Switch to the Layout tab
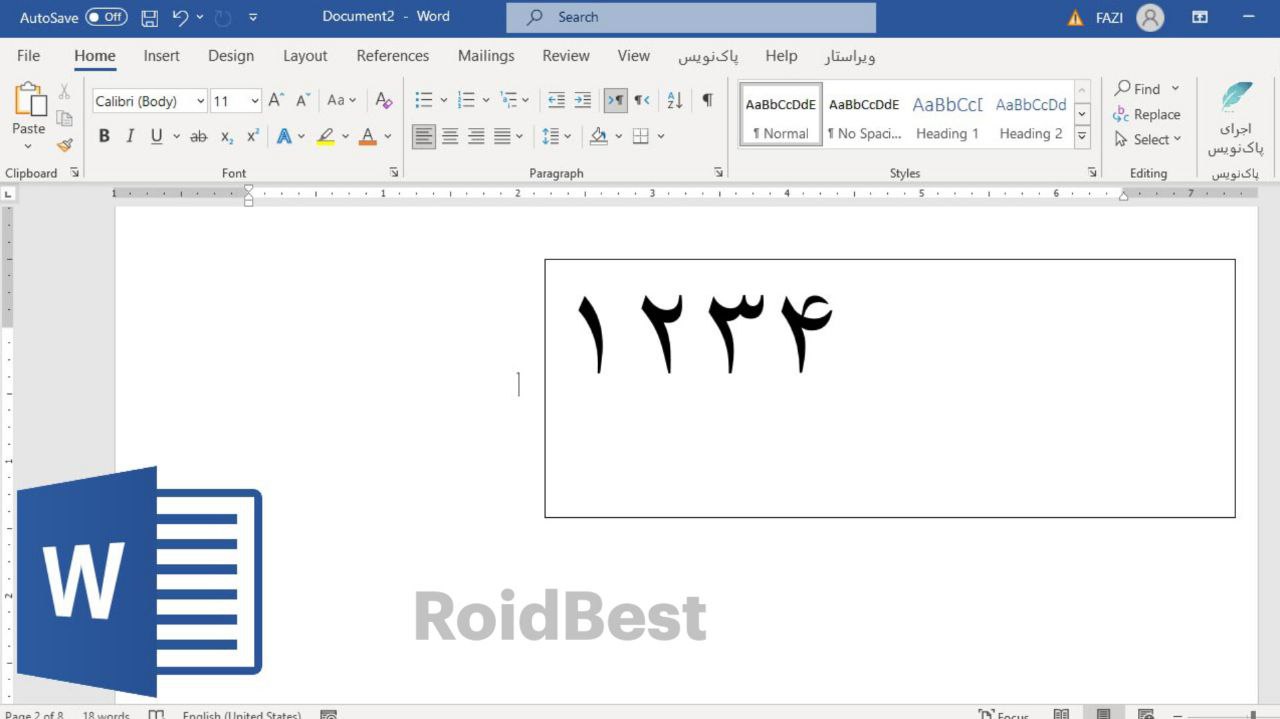 [305, 56]
